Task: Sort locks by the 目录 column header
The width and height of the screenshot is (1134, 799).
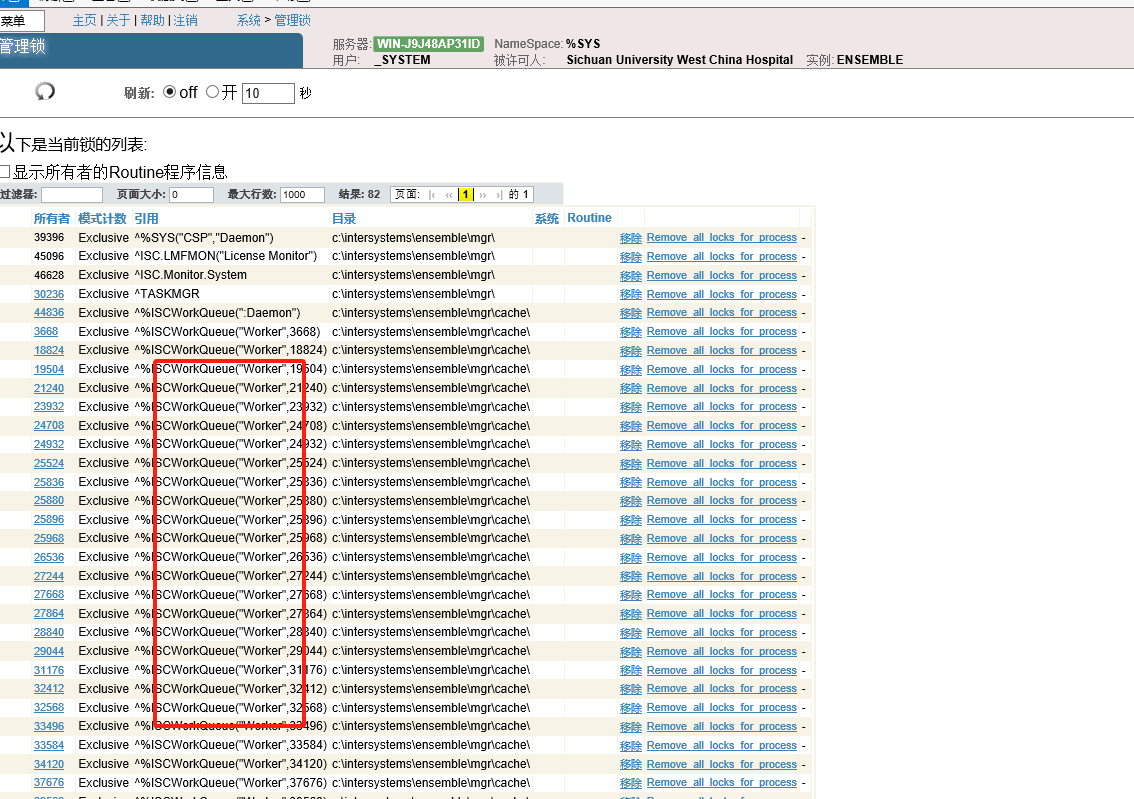Action: point(344,218)
